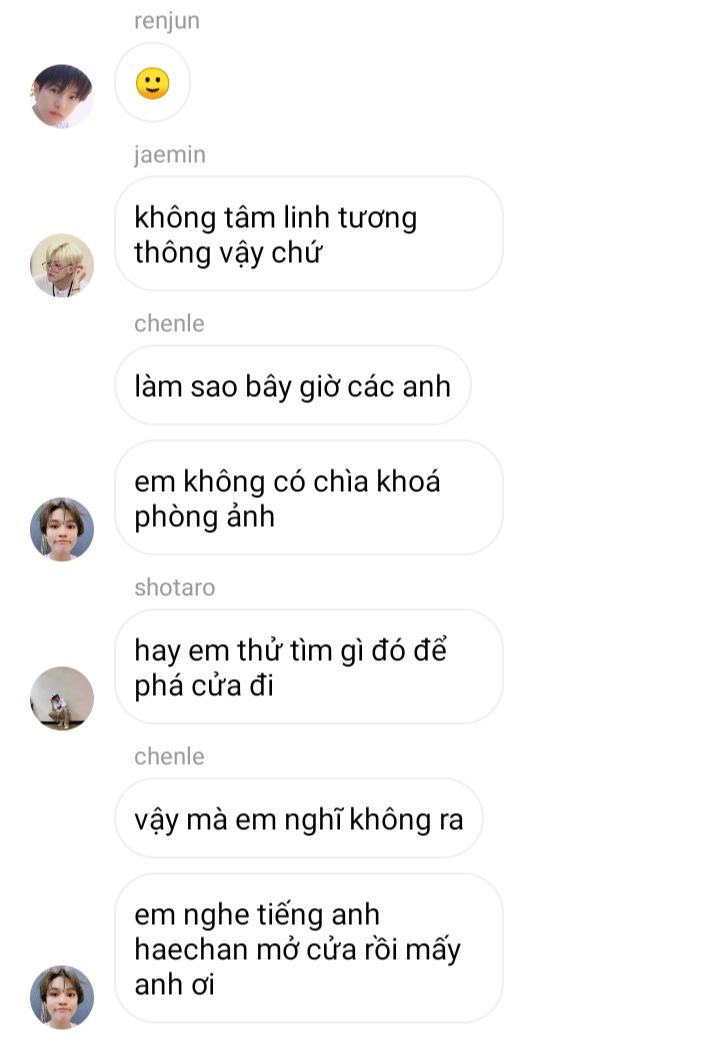The height and width of the screenshot is (1049, 719).
Task: Open chenle's avatar beside the last message
Action: 62,997
